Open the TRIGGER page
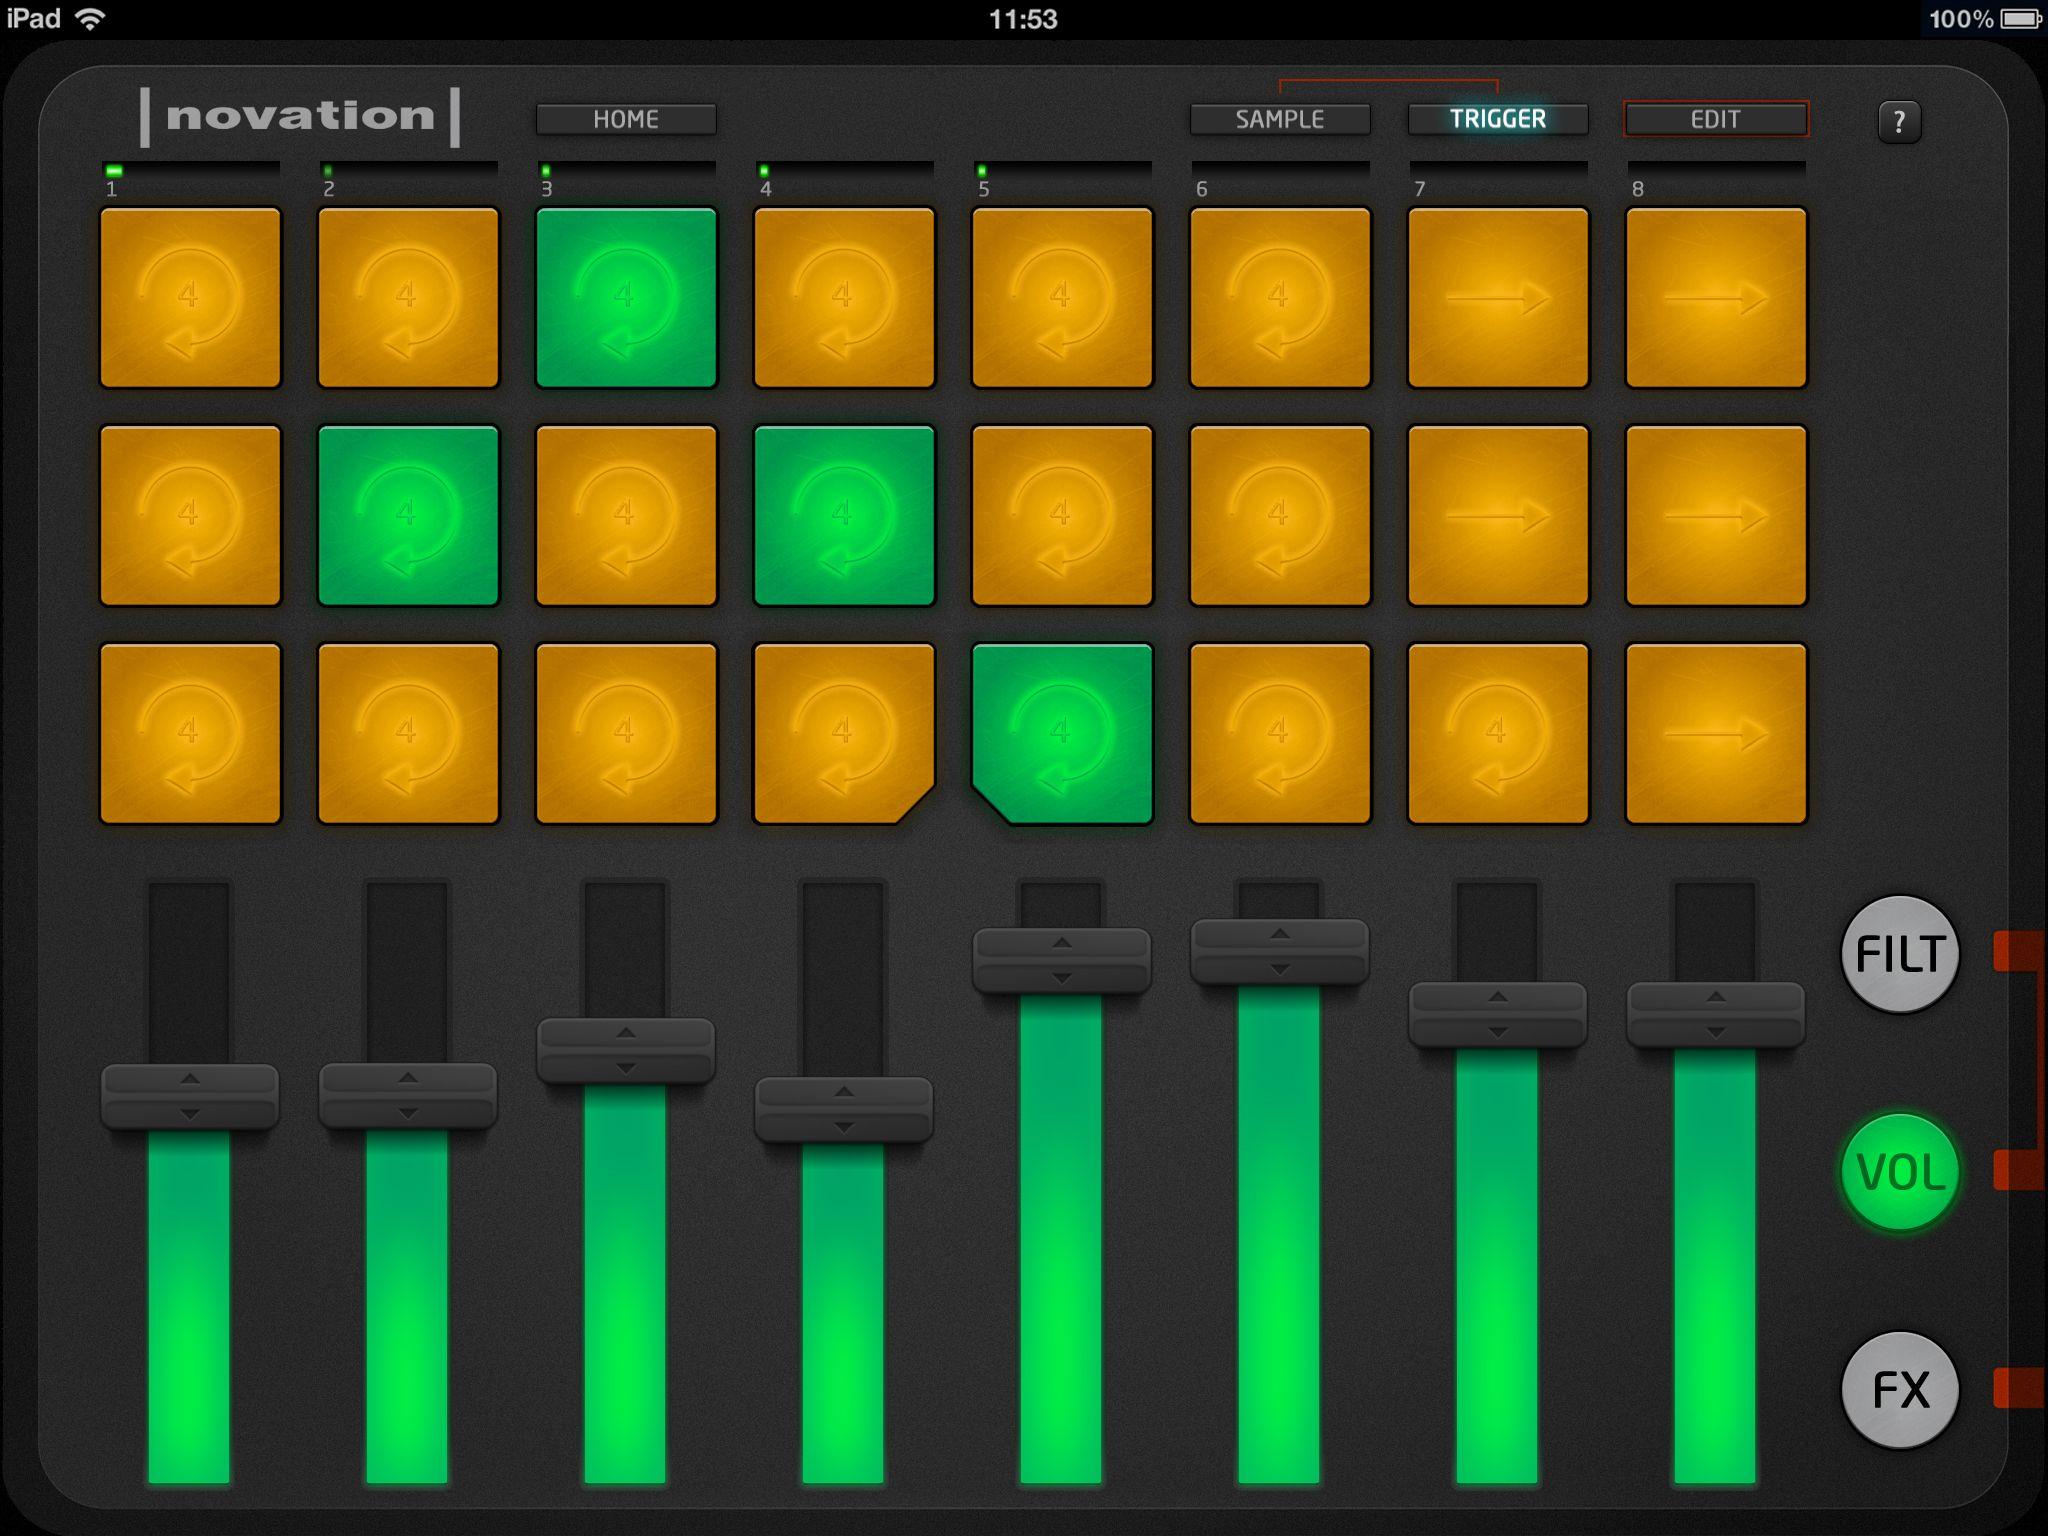This screenshot has width=2048, height=1536. pyautogui.click(x=1498, y=118)
